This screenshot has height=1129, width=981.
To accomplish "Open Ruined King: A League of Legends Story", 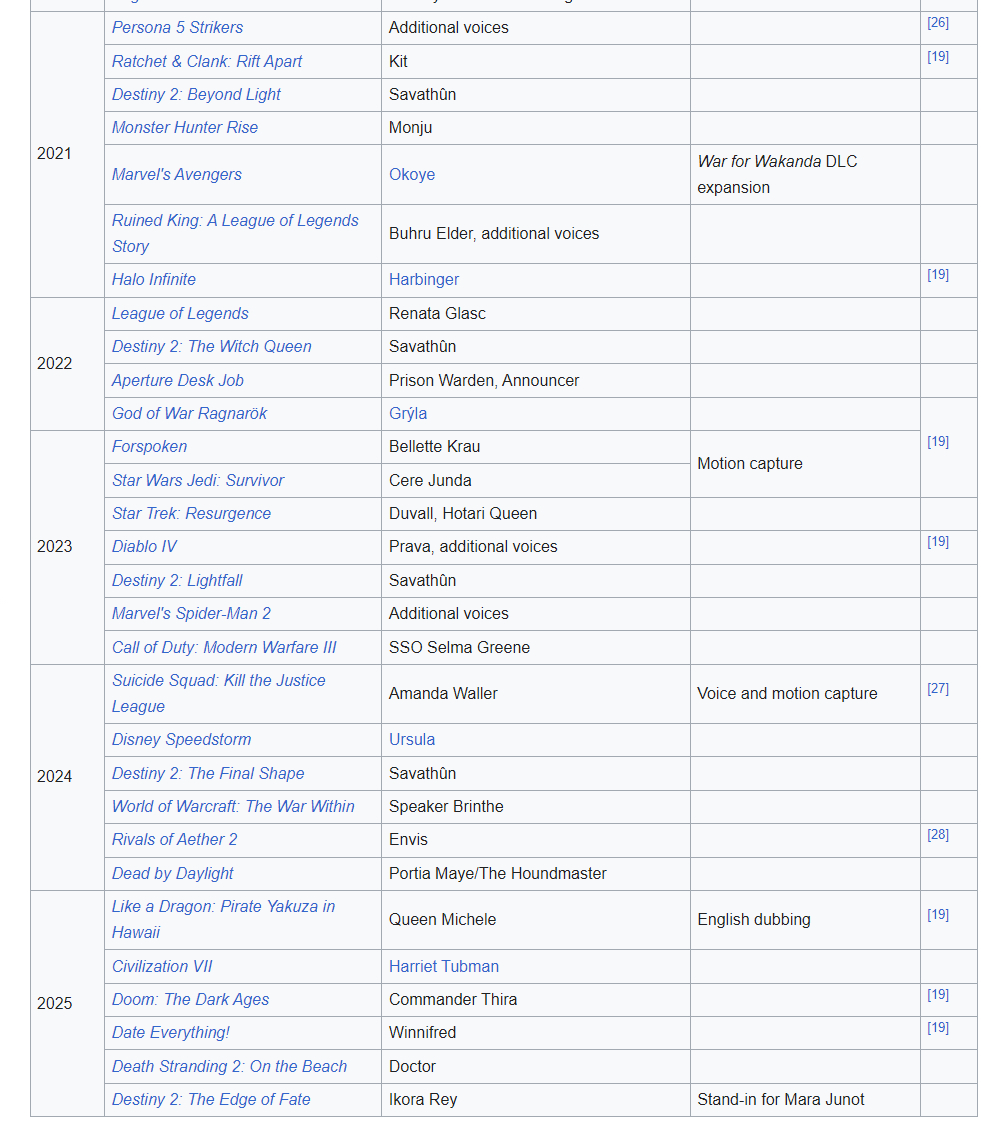I will coord(235,233).
